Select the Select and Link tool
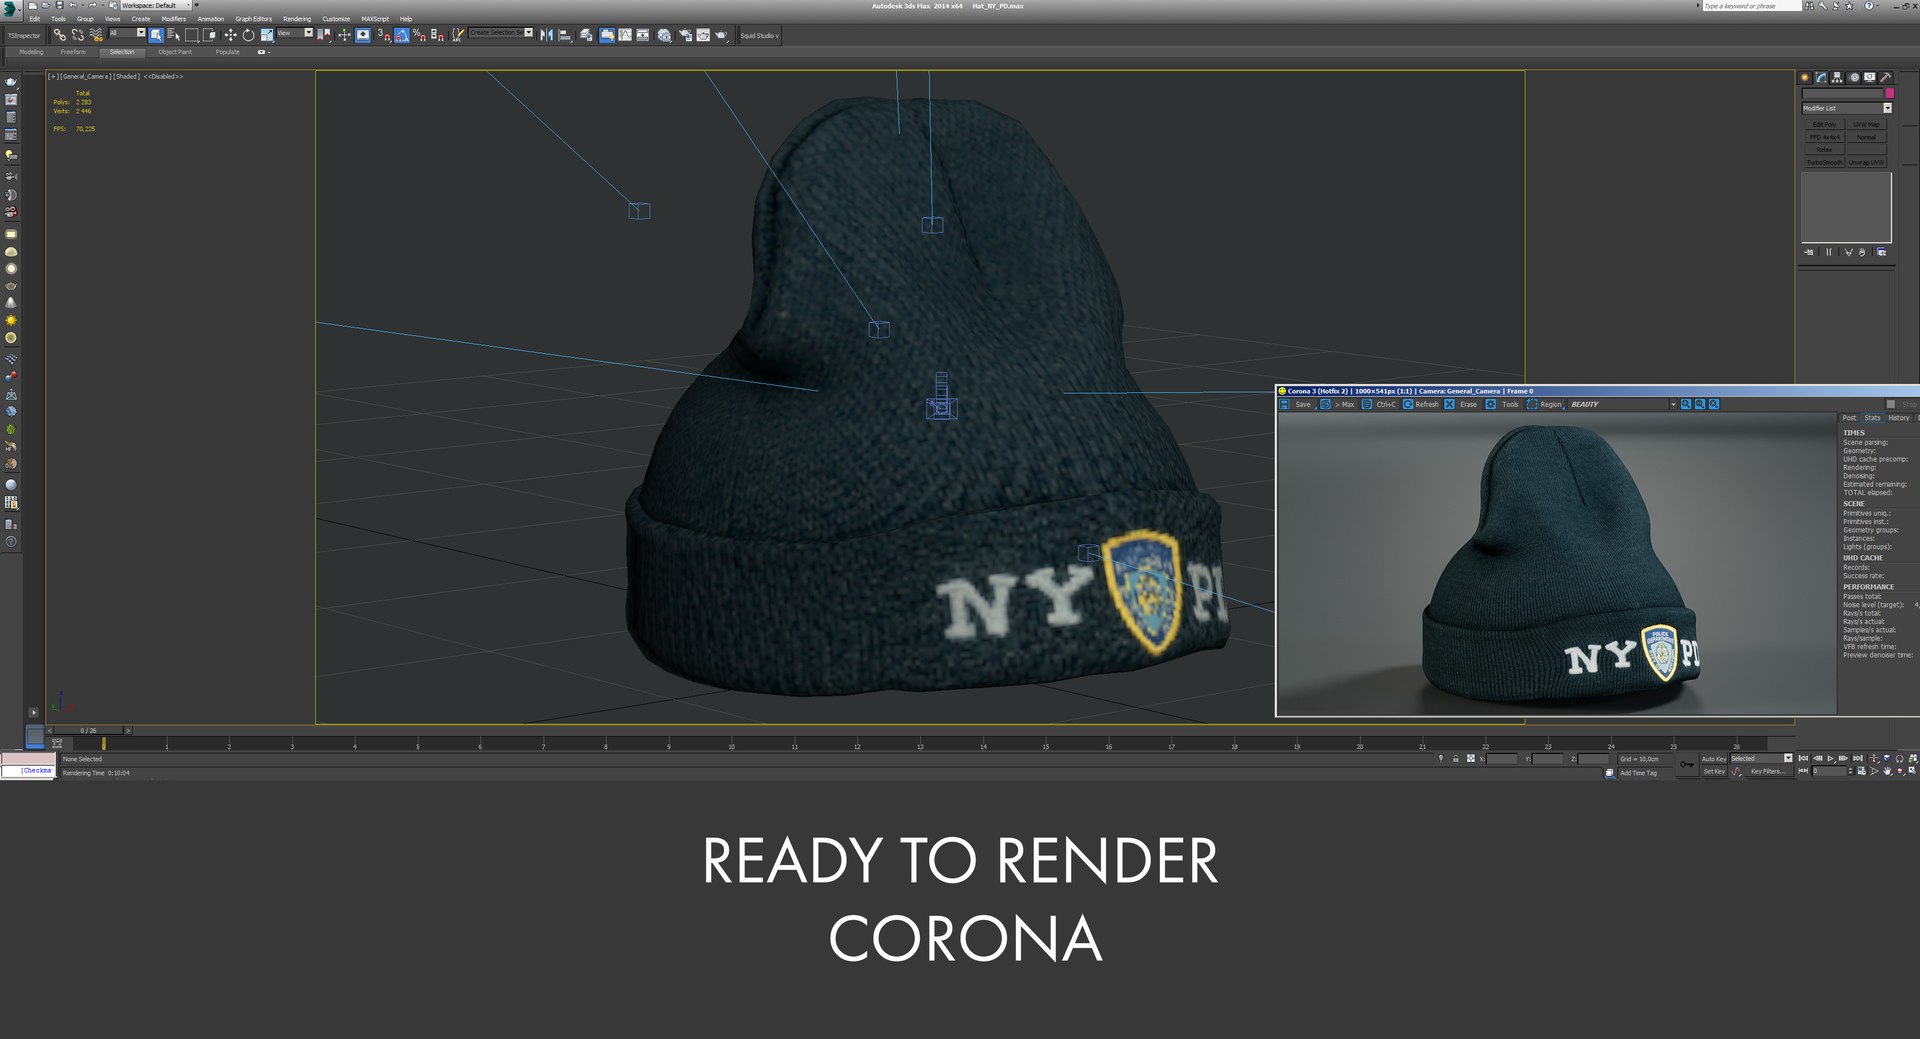 coord(60,35)
